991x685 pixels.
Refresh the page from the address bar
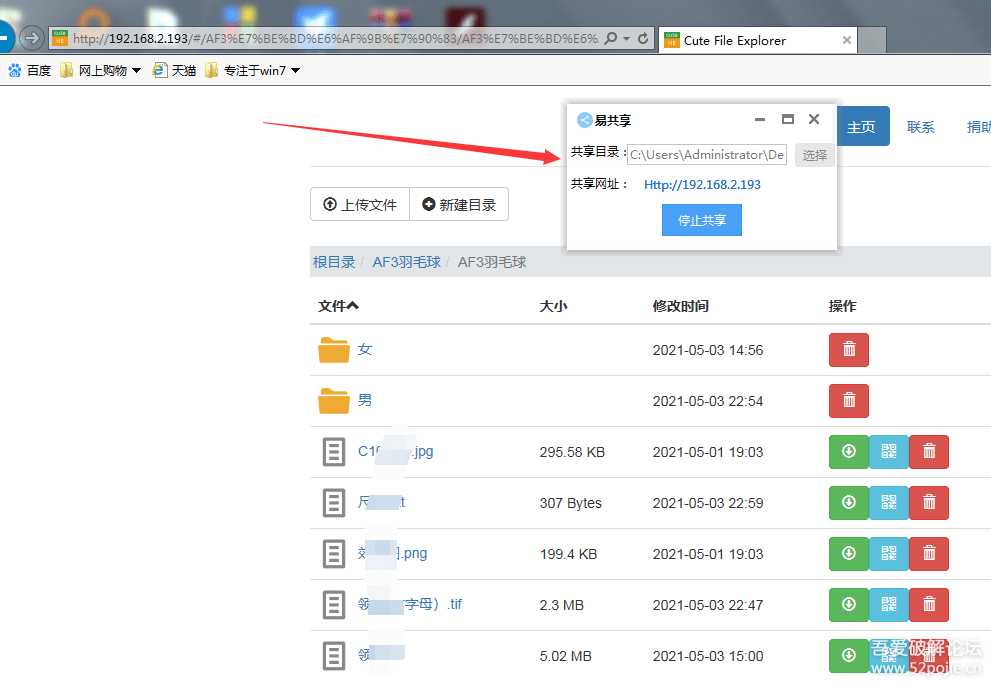pos(643,39)
